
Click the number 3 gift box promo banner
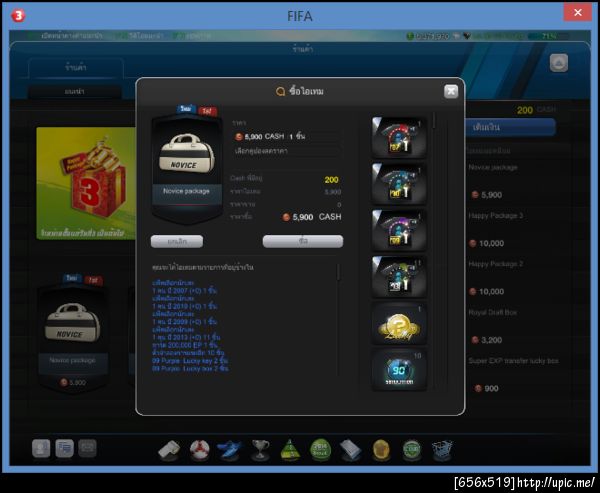point(86,183)
